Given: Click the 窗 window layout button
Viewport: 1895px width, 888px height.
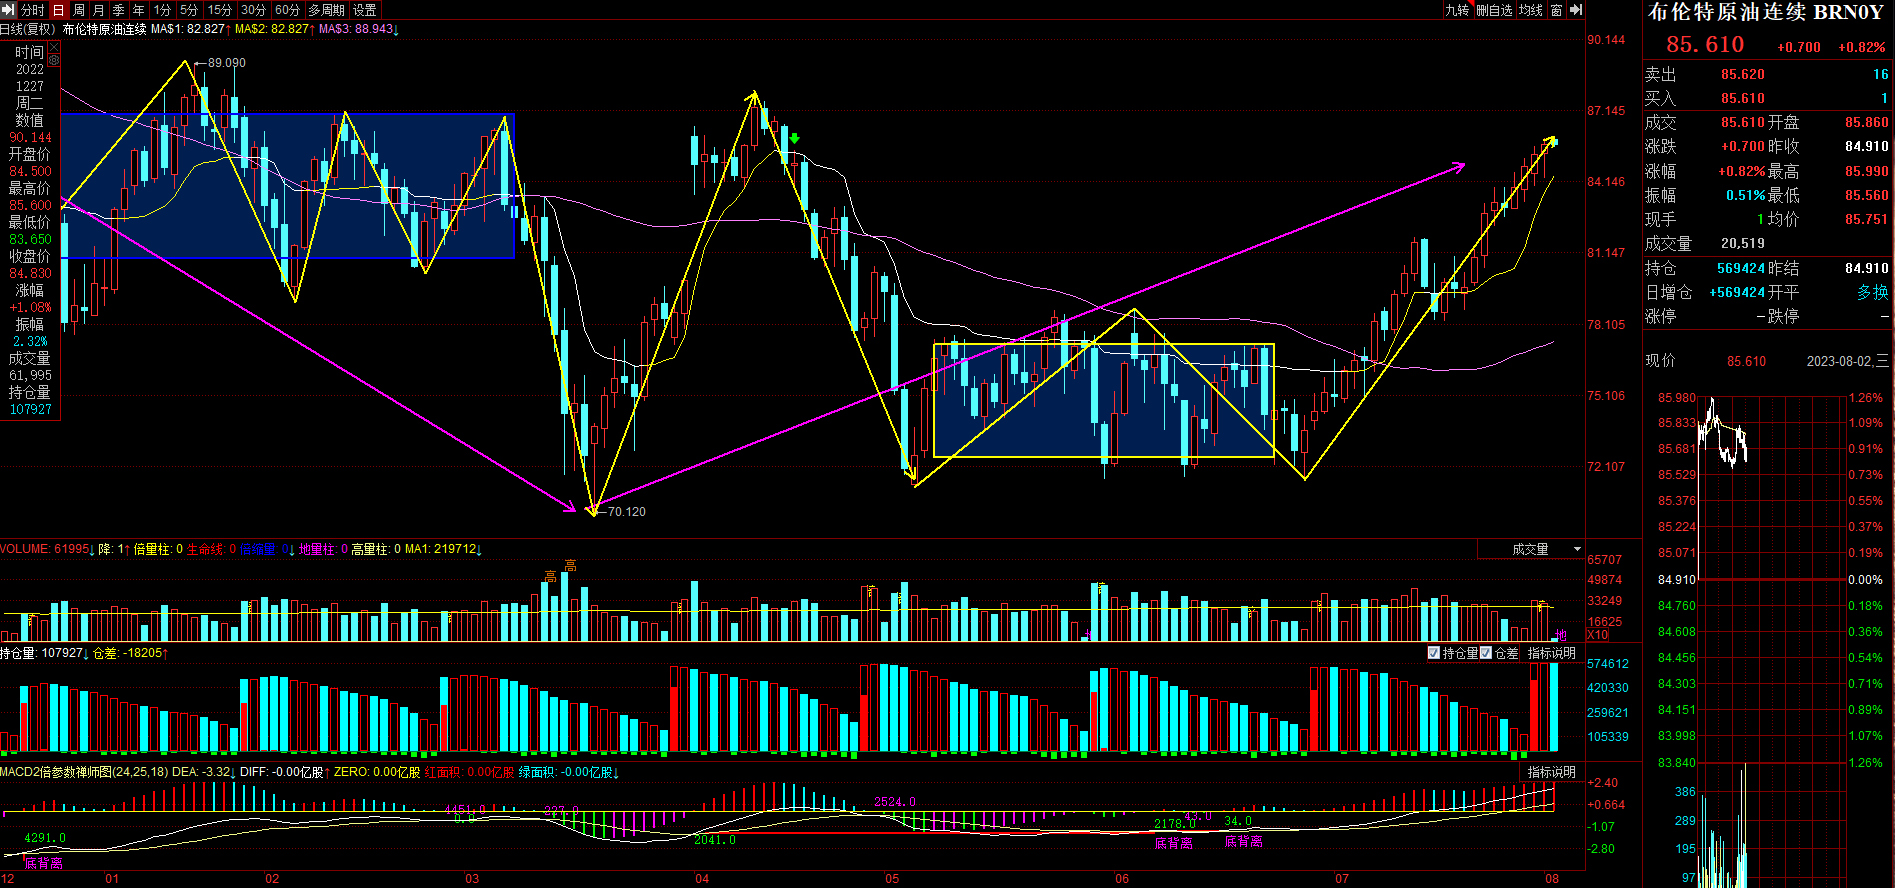Looking at the screenshot, I should pos(1556,10).
